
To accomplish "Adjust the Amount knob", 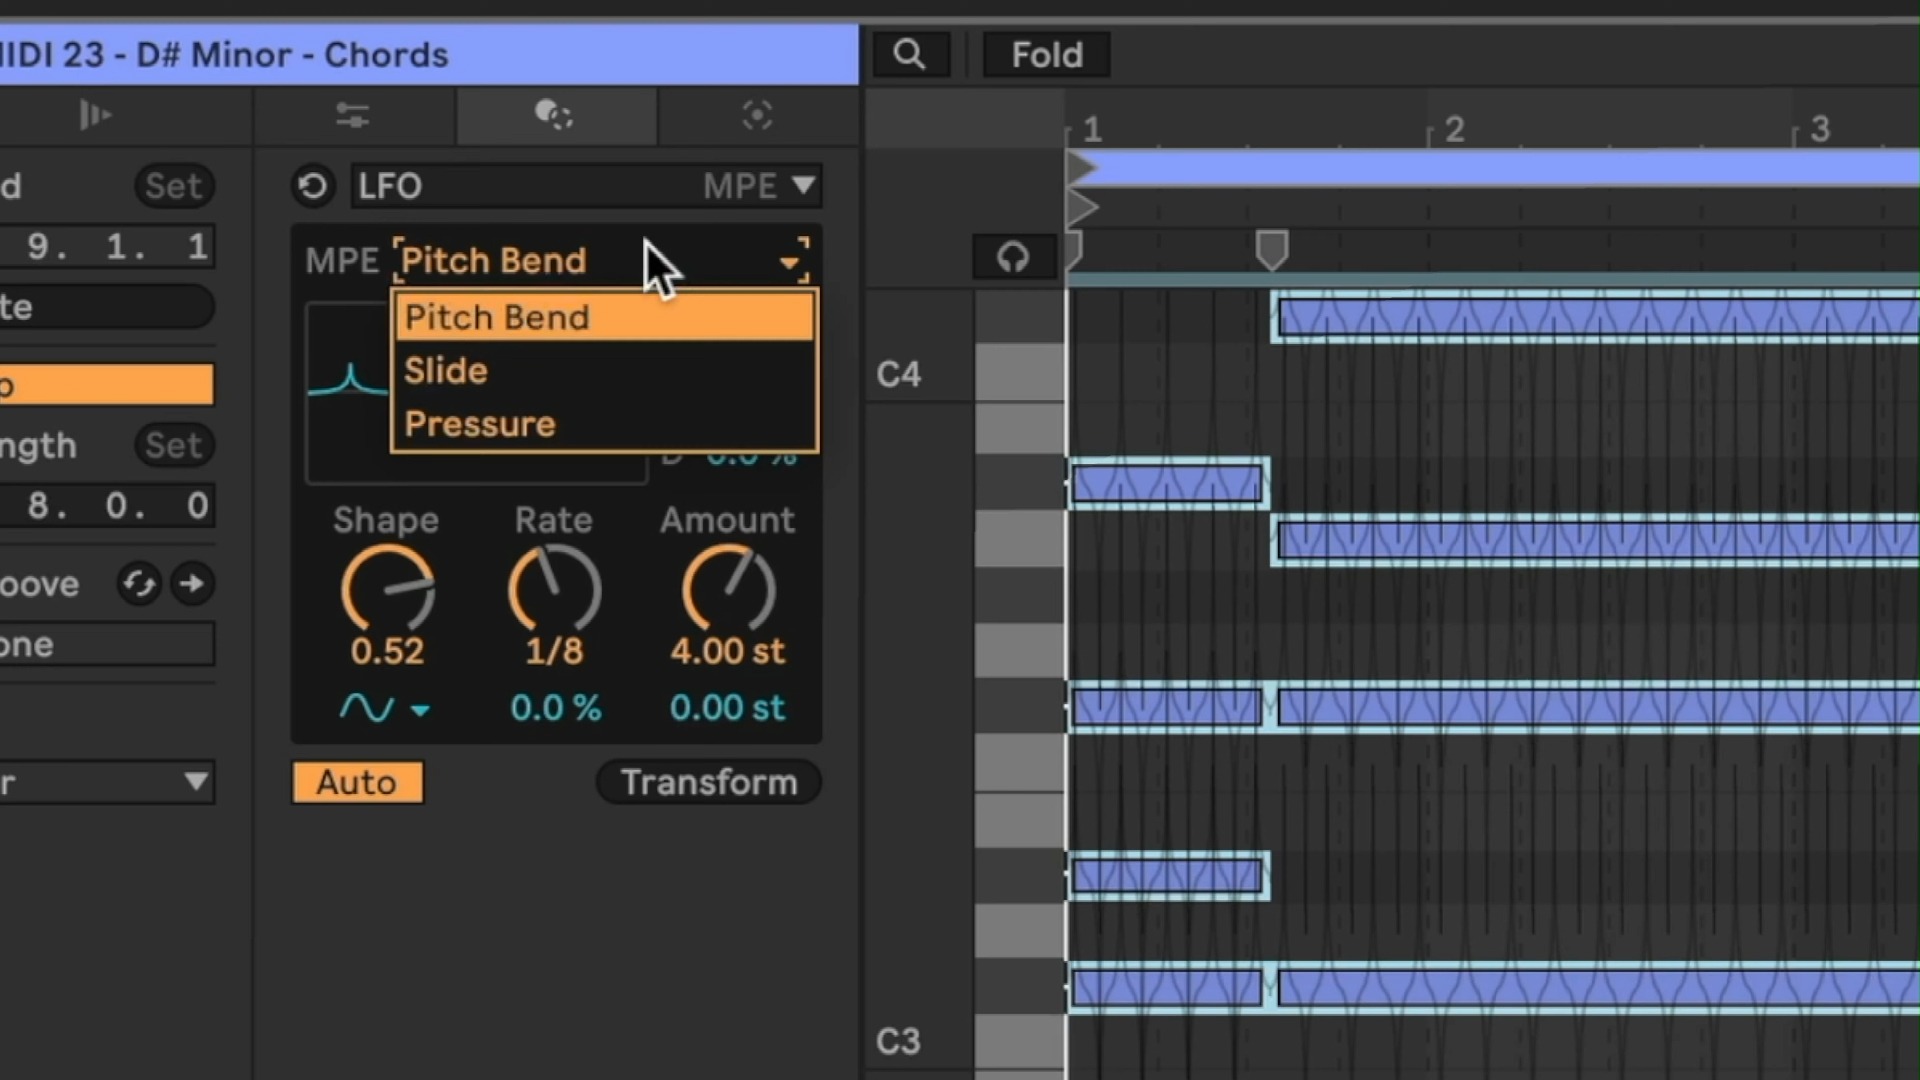I will (x=728, y=589).
